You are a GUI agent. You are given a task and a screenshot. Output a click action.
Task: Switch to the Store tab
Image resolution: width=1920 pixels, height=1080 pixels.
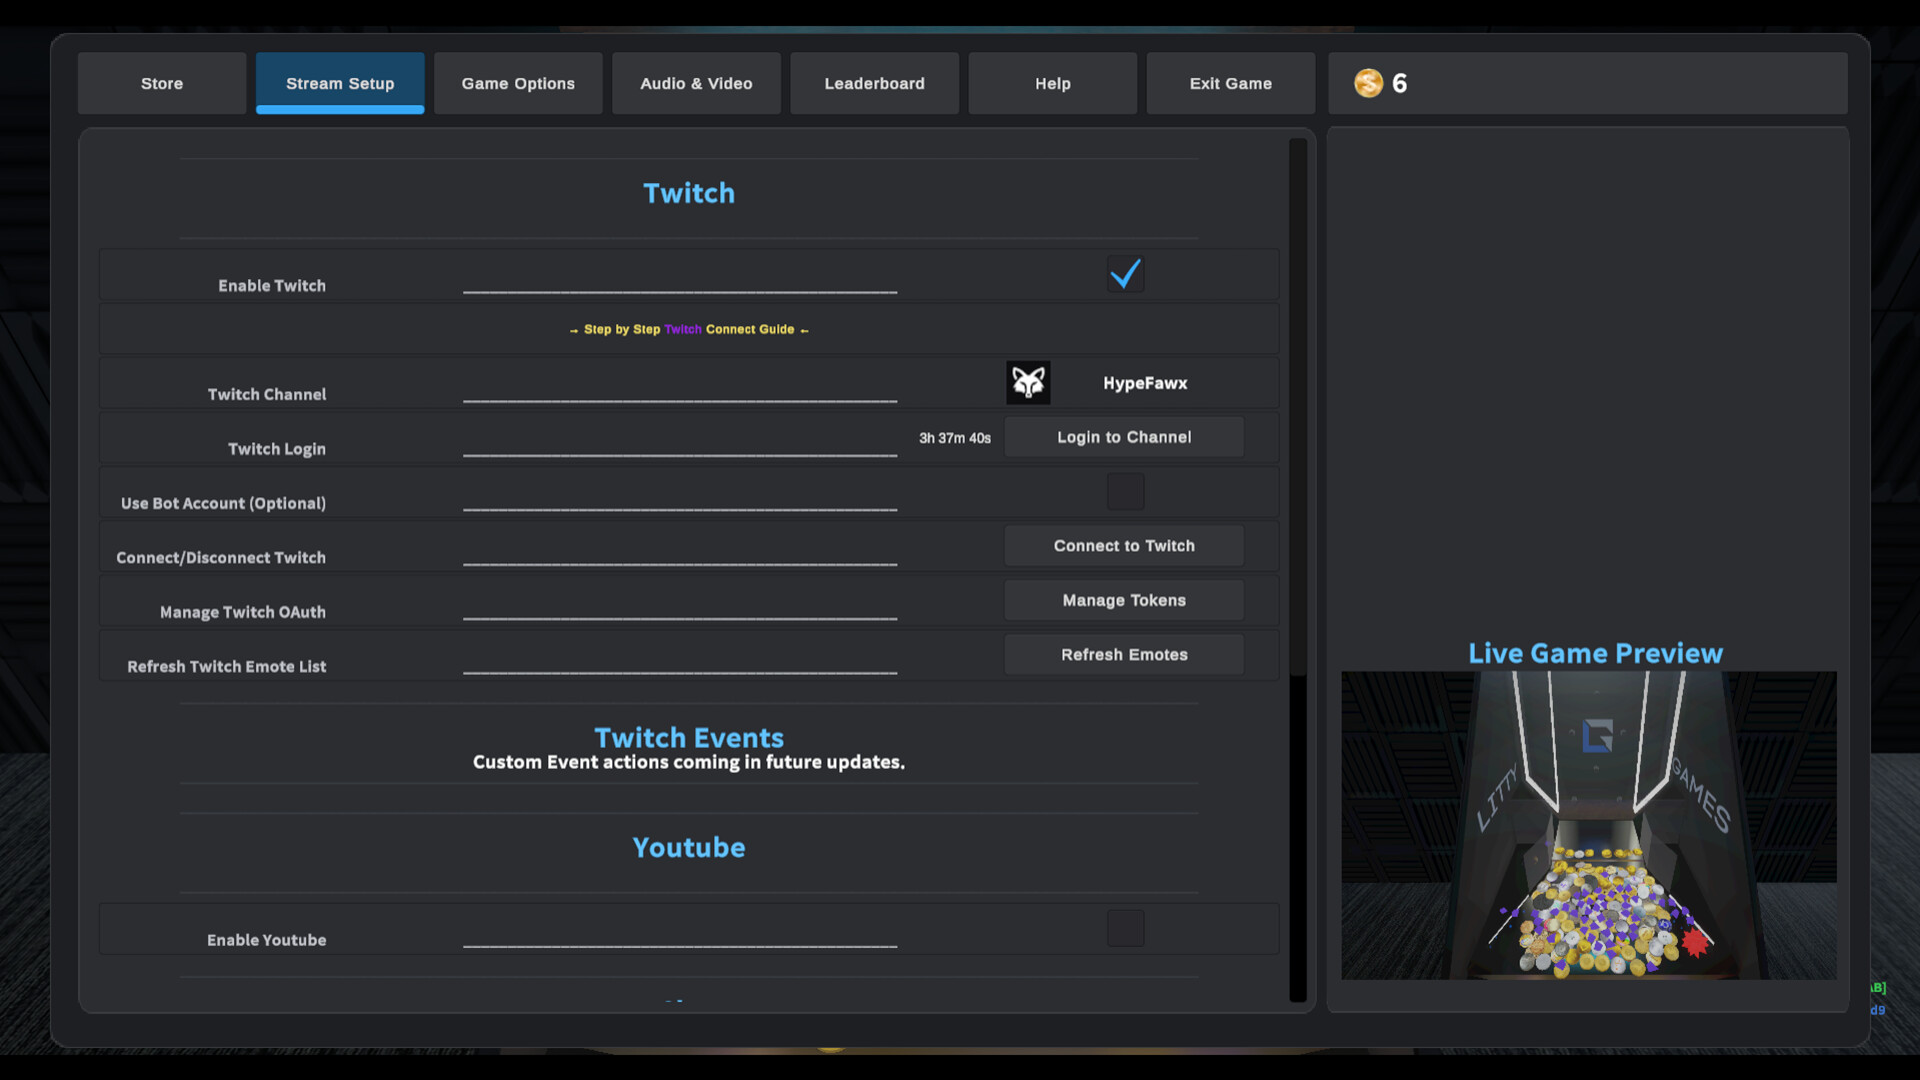pos(161,83)
